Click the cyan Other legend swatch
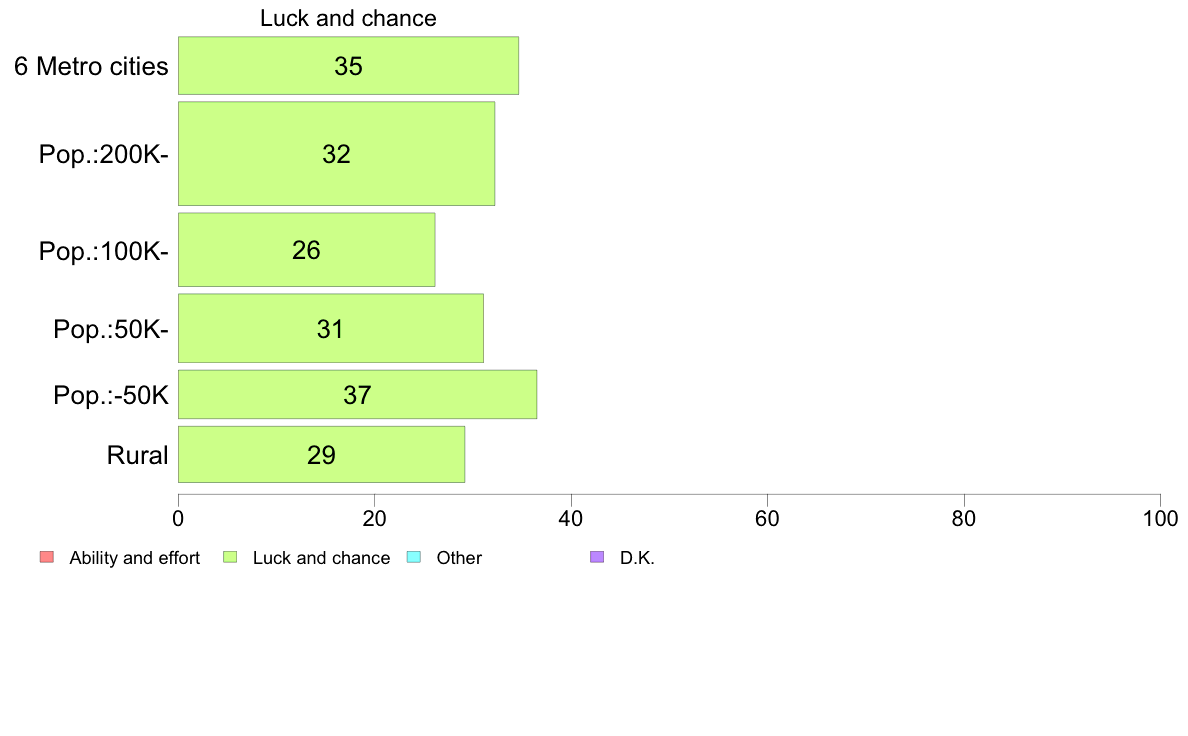This screenshot has height=736, width=1188. point(414,557)
